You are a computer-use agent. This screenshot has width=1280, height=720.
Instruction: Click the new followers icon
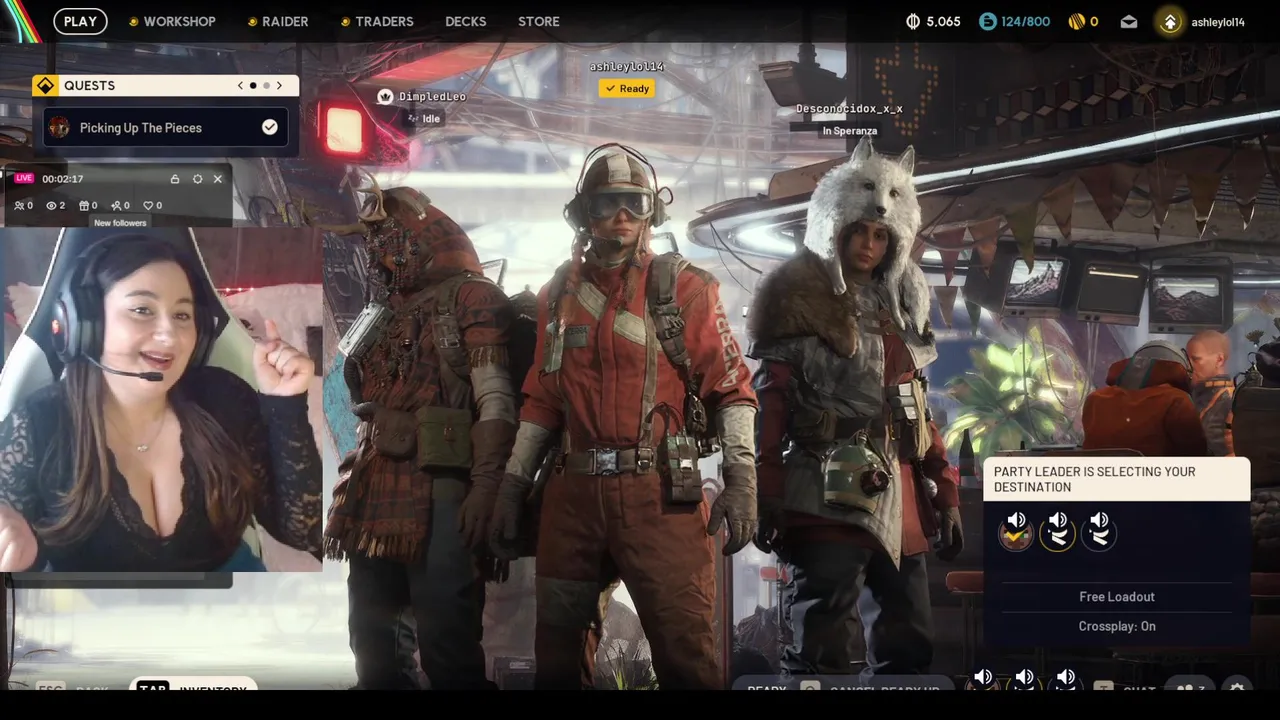[x=116, y=205]
